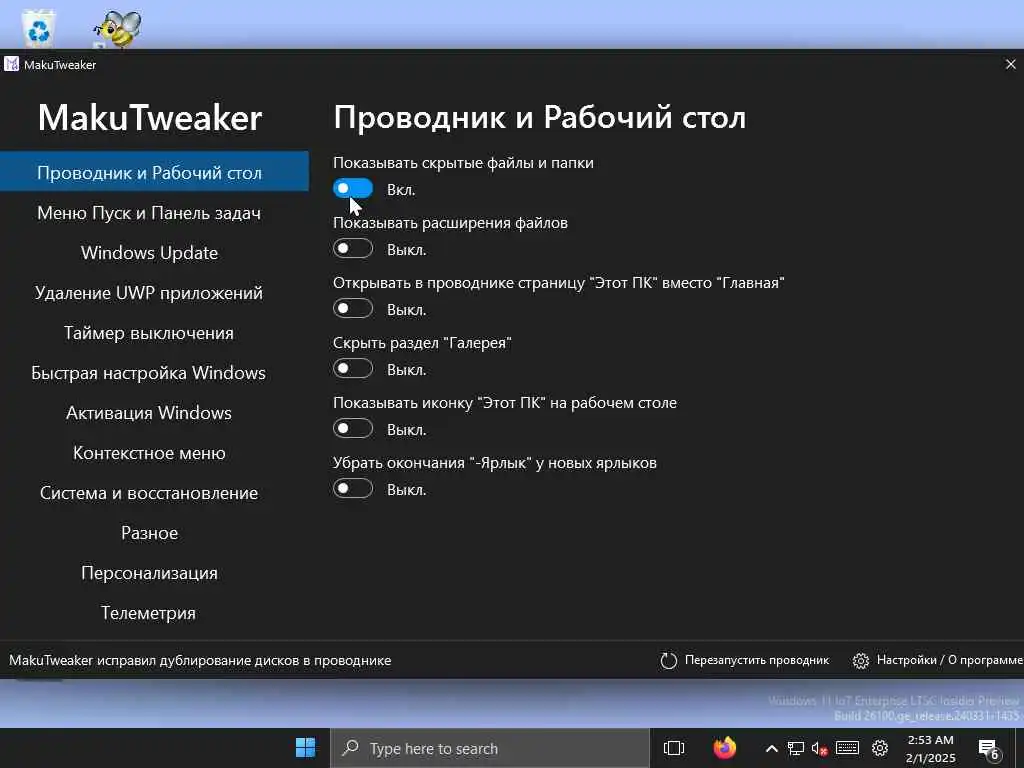Click "Перезапустить проводник" label
The image size is (1024, 768).
click(757, 660)
